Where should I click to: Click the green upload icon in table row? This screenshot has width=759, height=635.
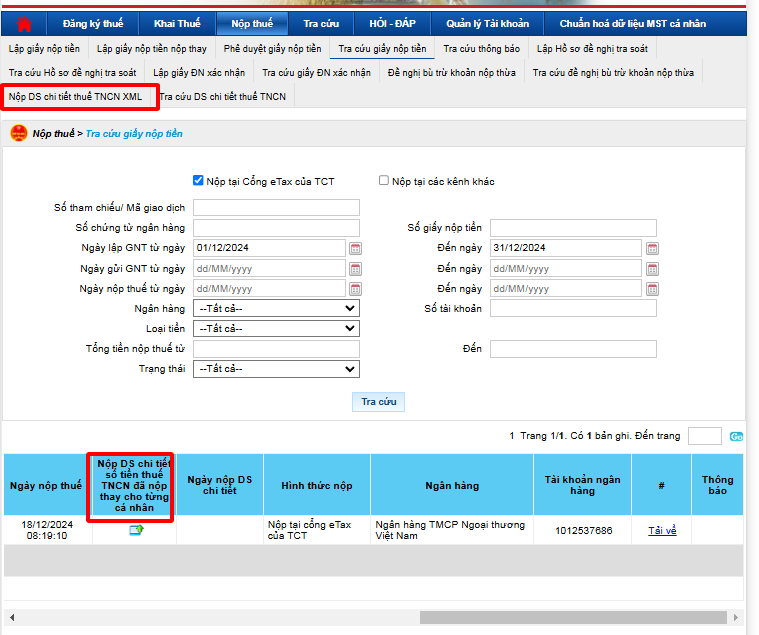coord(135,530)
